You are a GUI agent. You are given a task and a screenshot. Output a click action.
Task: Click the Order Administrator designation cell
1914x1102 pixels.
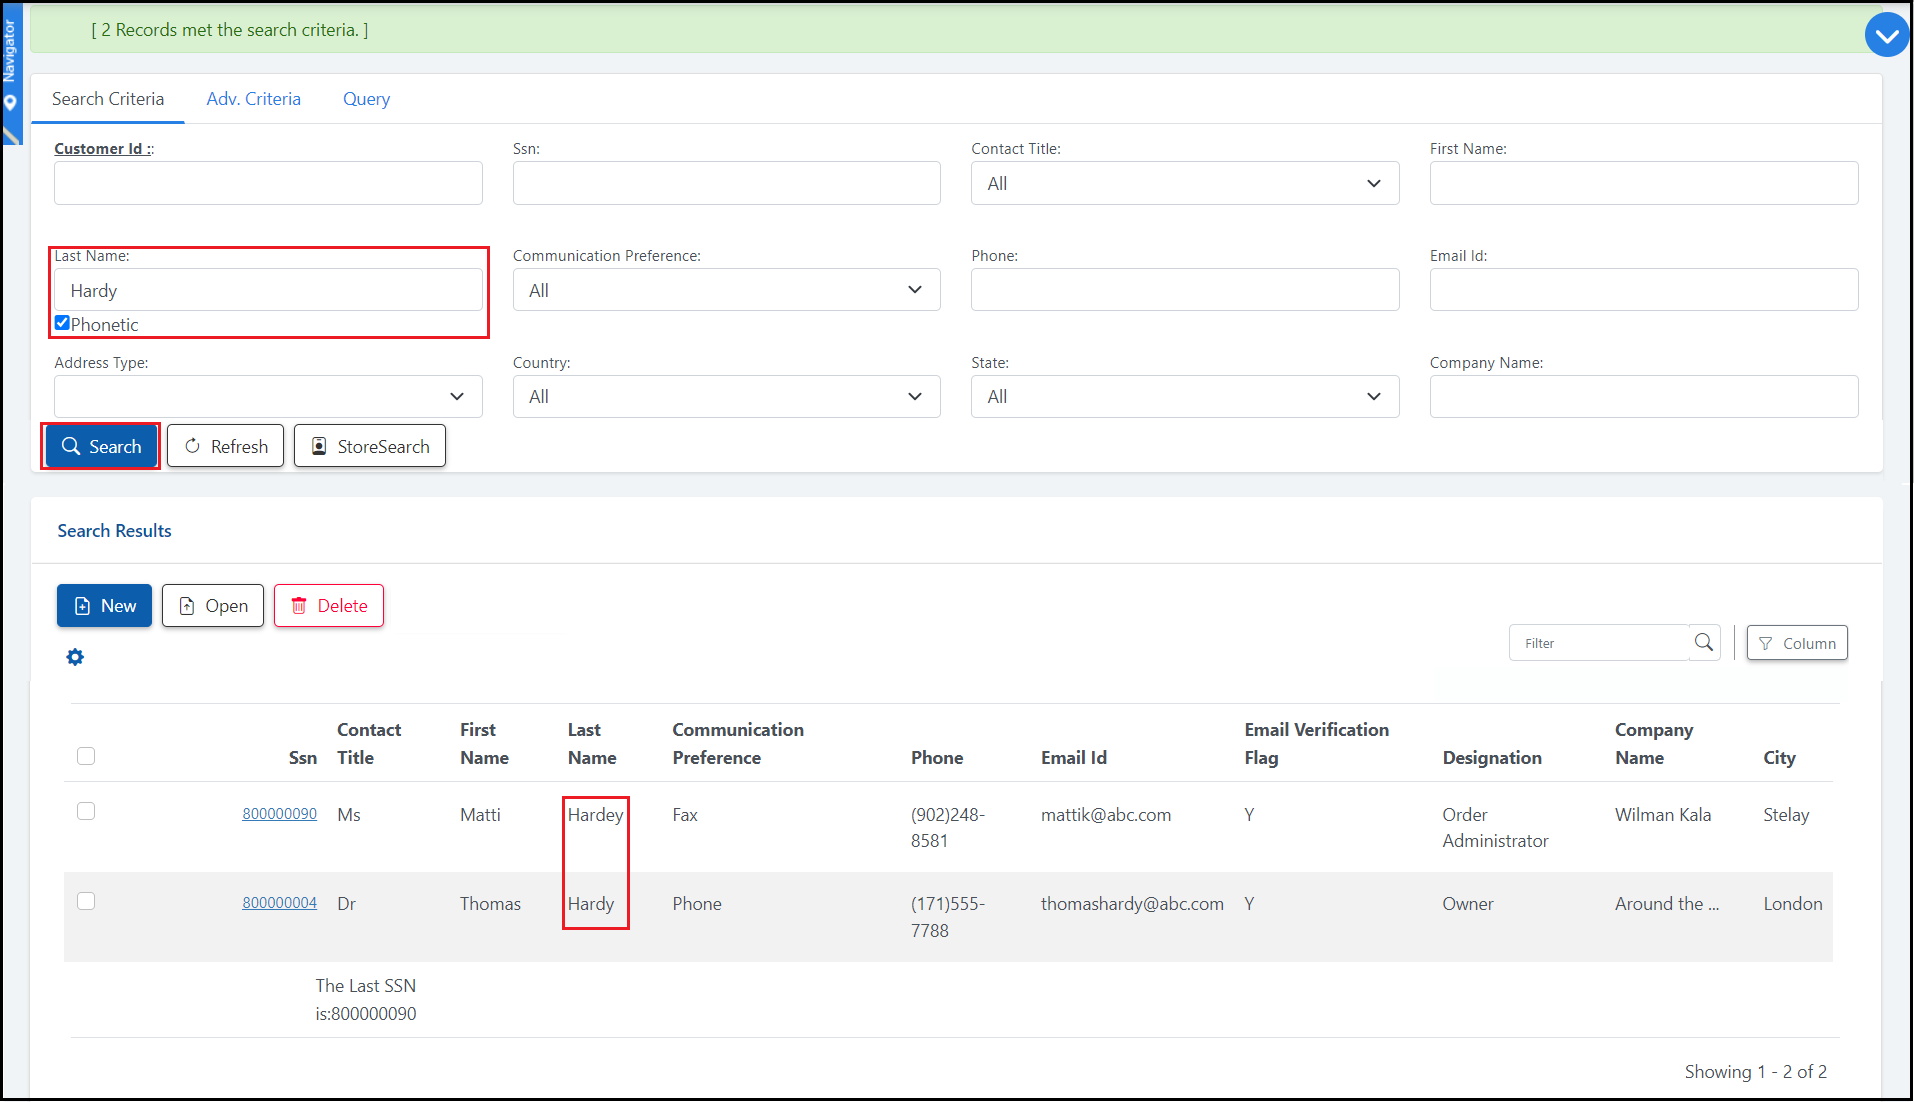tap(1495, 828)
